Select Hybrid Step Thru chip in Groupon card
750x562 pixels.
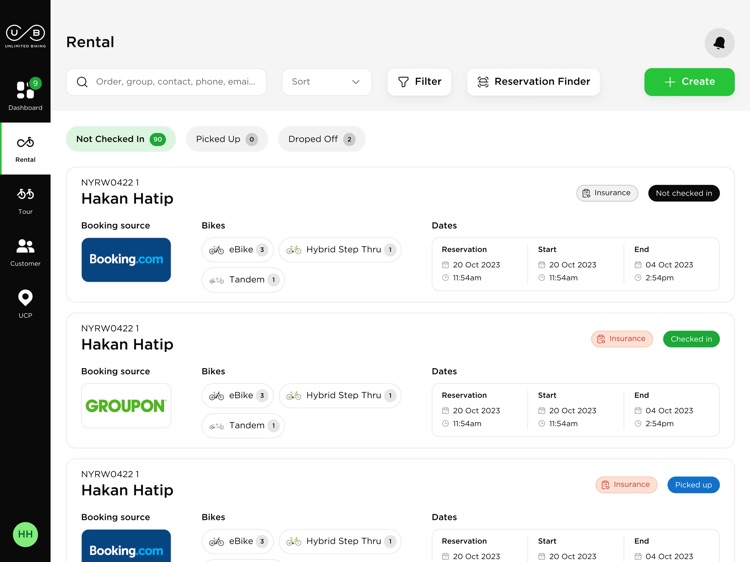[x=340, y=396]
